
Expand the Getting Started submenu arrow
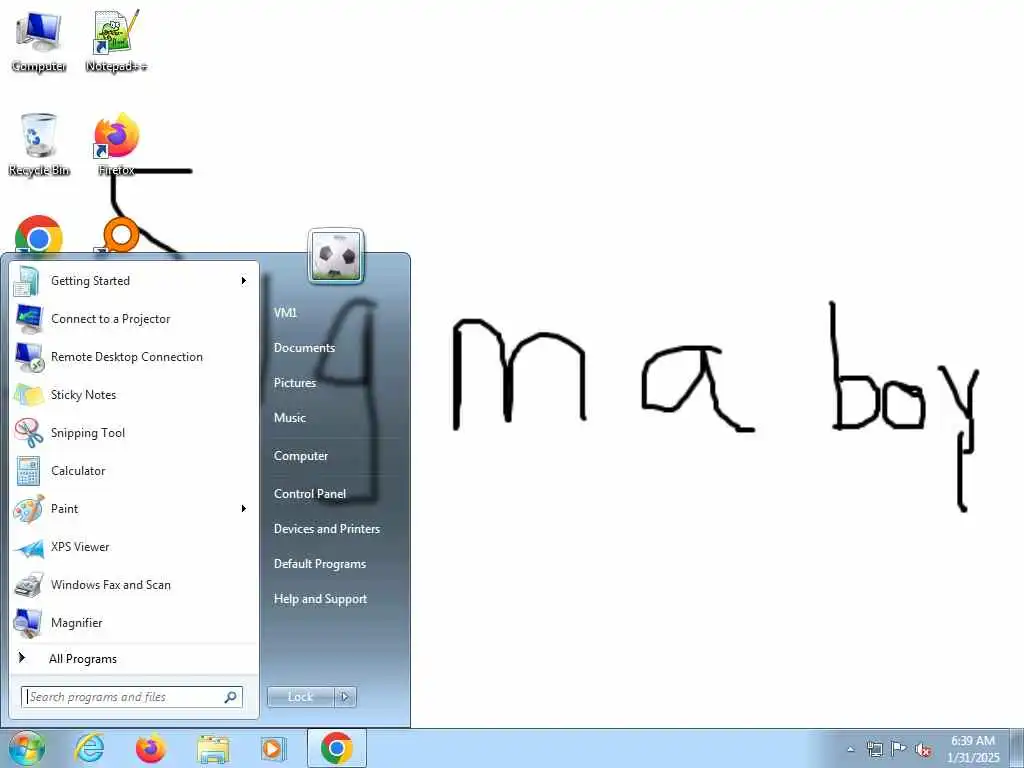[244, 281]
